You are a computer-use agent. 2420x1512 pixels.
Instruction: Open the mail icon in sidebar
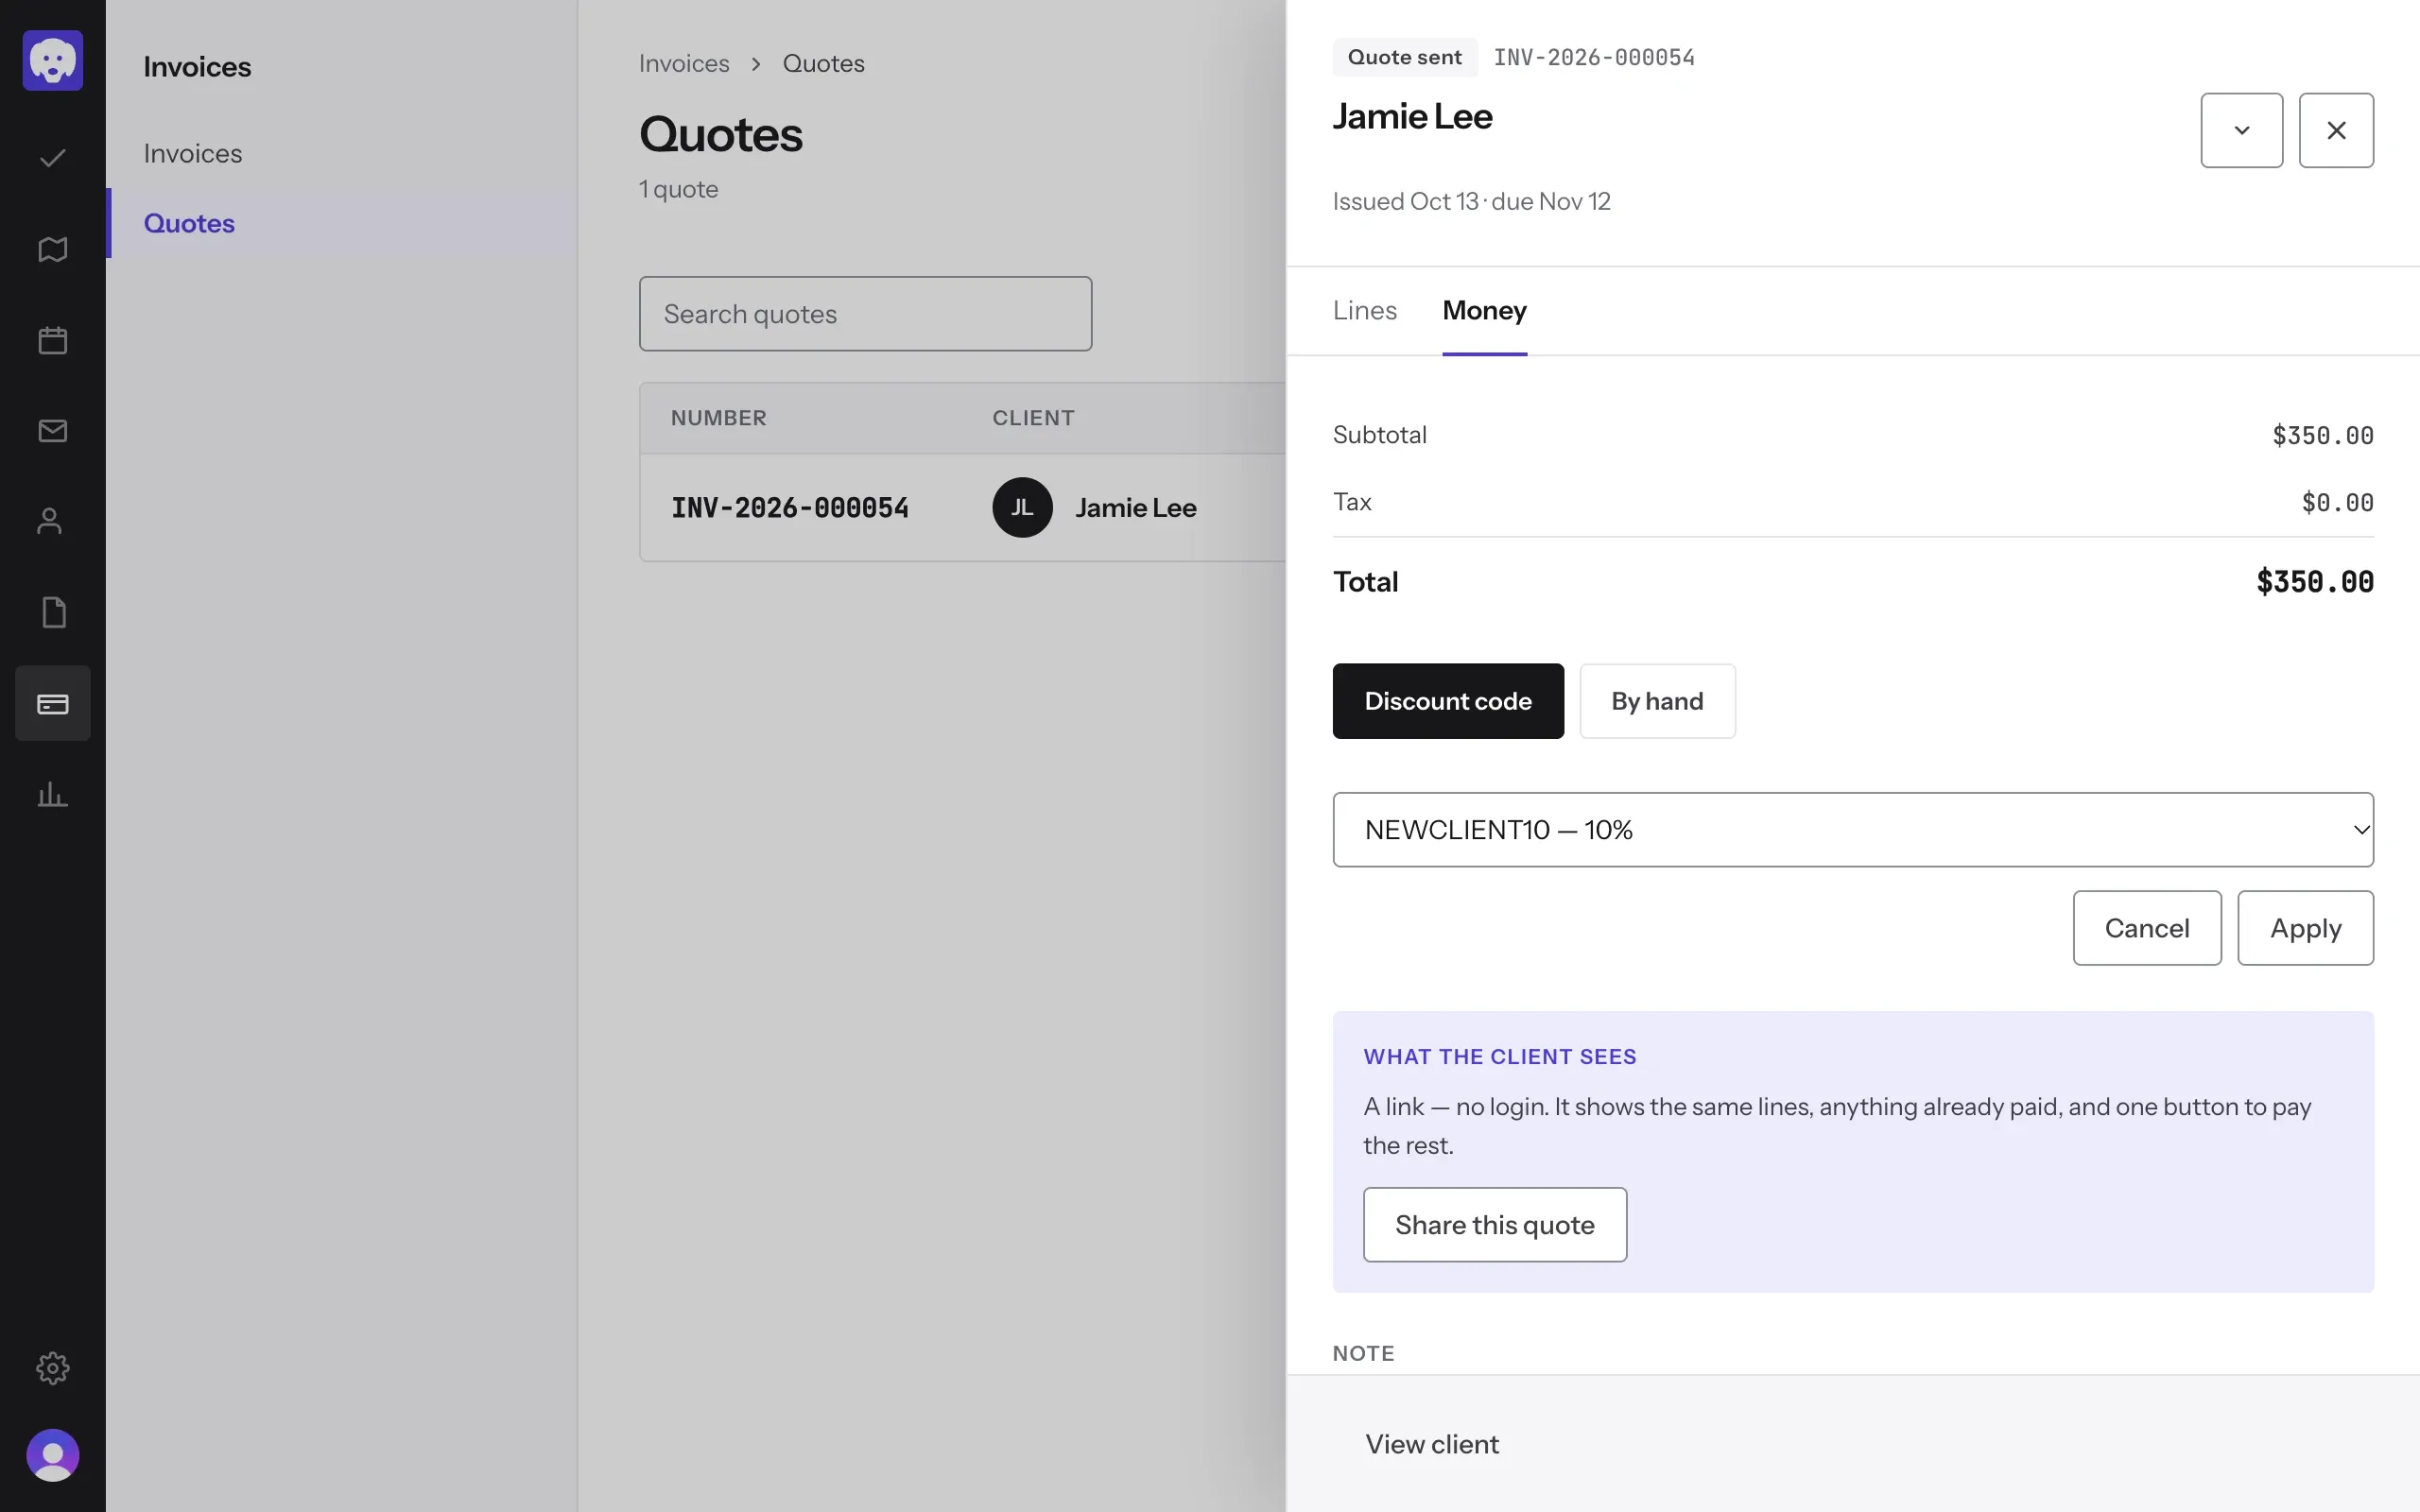click(53, 431)
